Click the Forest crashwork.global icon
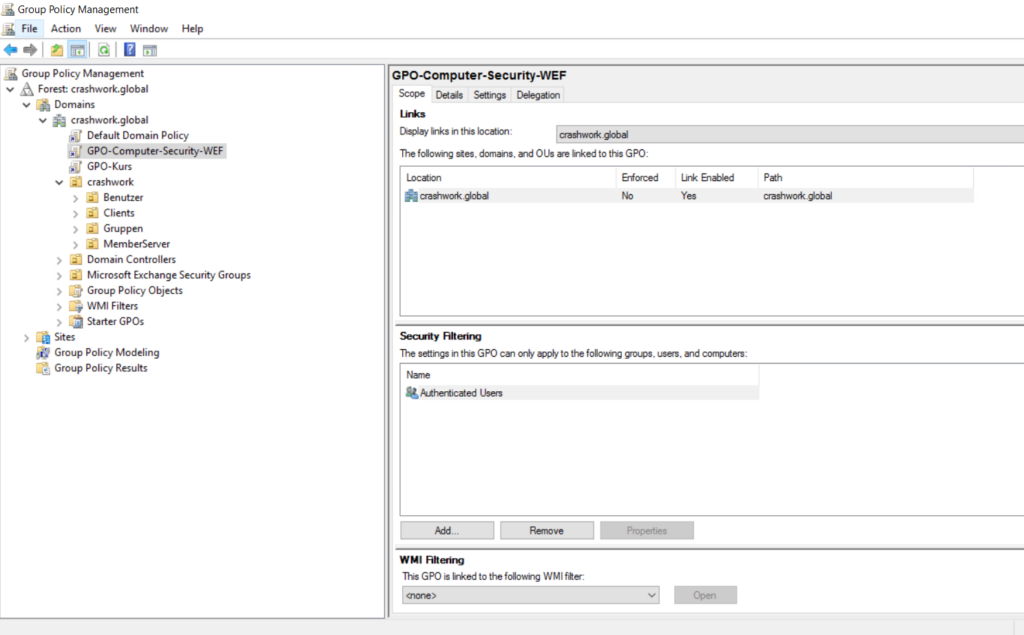This screenshot has height=635, width=1024. pos(27,89)
